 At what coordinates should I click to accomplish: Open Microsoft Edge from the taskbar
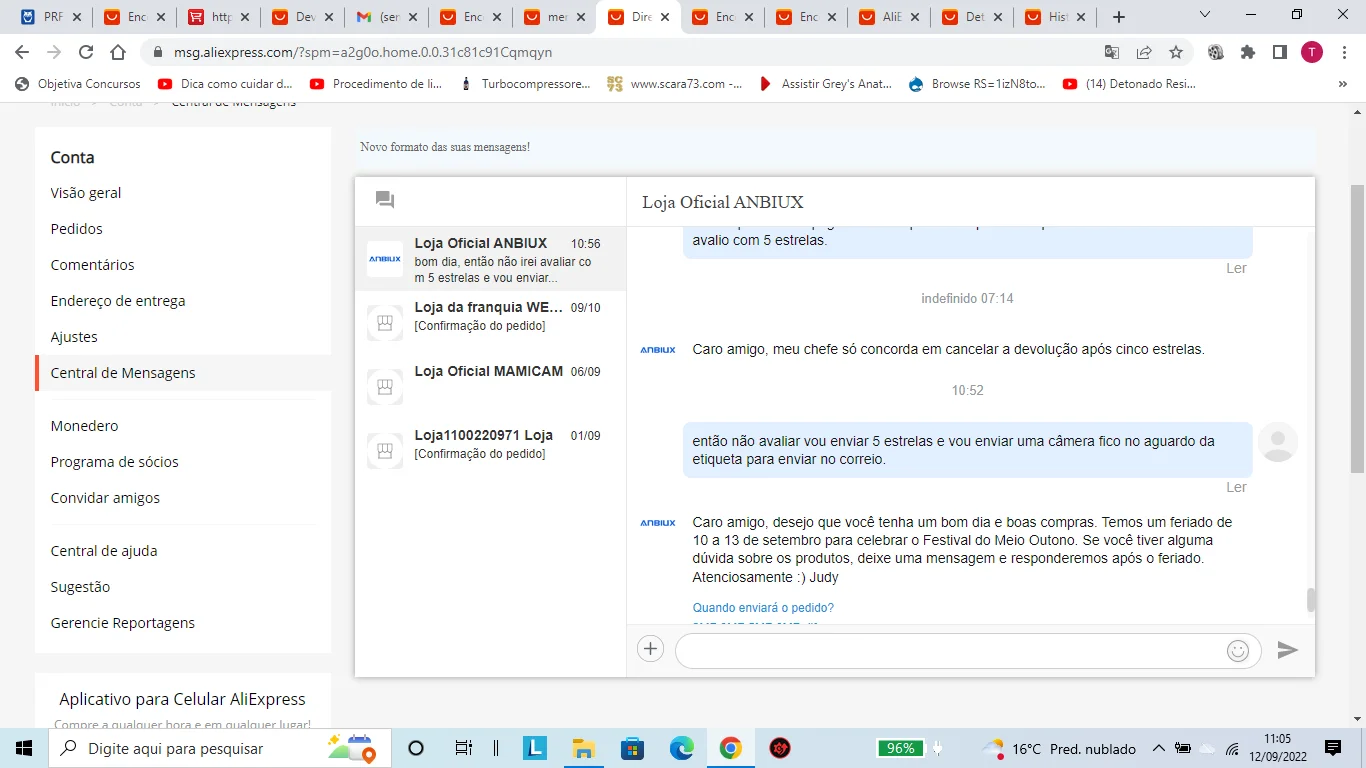(681, 748)
